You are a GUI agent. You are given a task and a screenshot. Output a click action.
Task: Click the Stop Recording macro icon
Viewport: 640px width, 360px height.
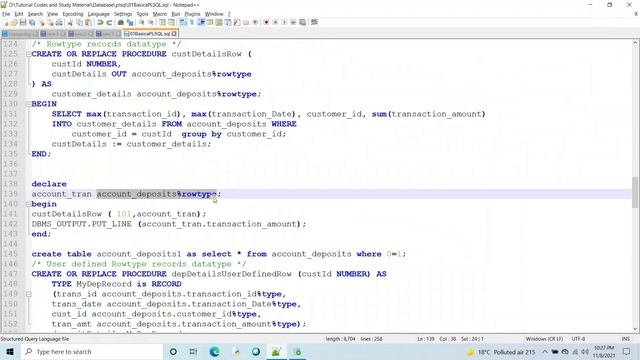tap(276, 22)
